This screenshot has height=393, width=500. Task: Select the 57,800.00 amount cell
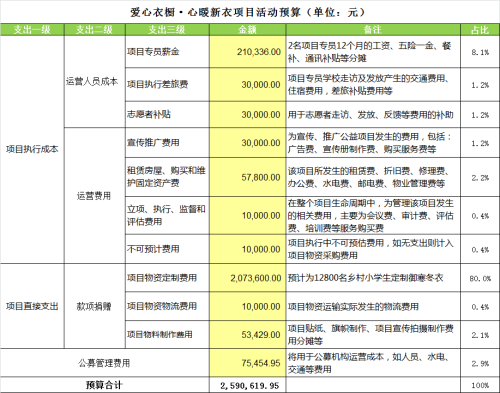pyautogui.click(x=247, y=177)
